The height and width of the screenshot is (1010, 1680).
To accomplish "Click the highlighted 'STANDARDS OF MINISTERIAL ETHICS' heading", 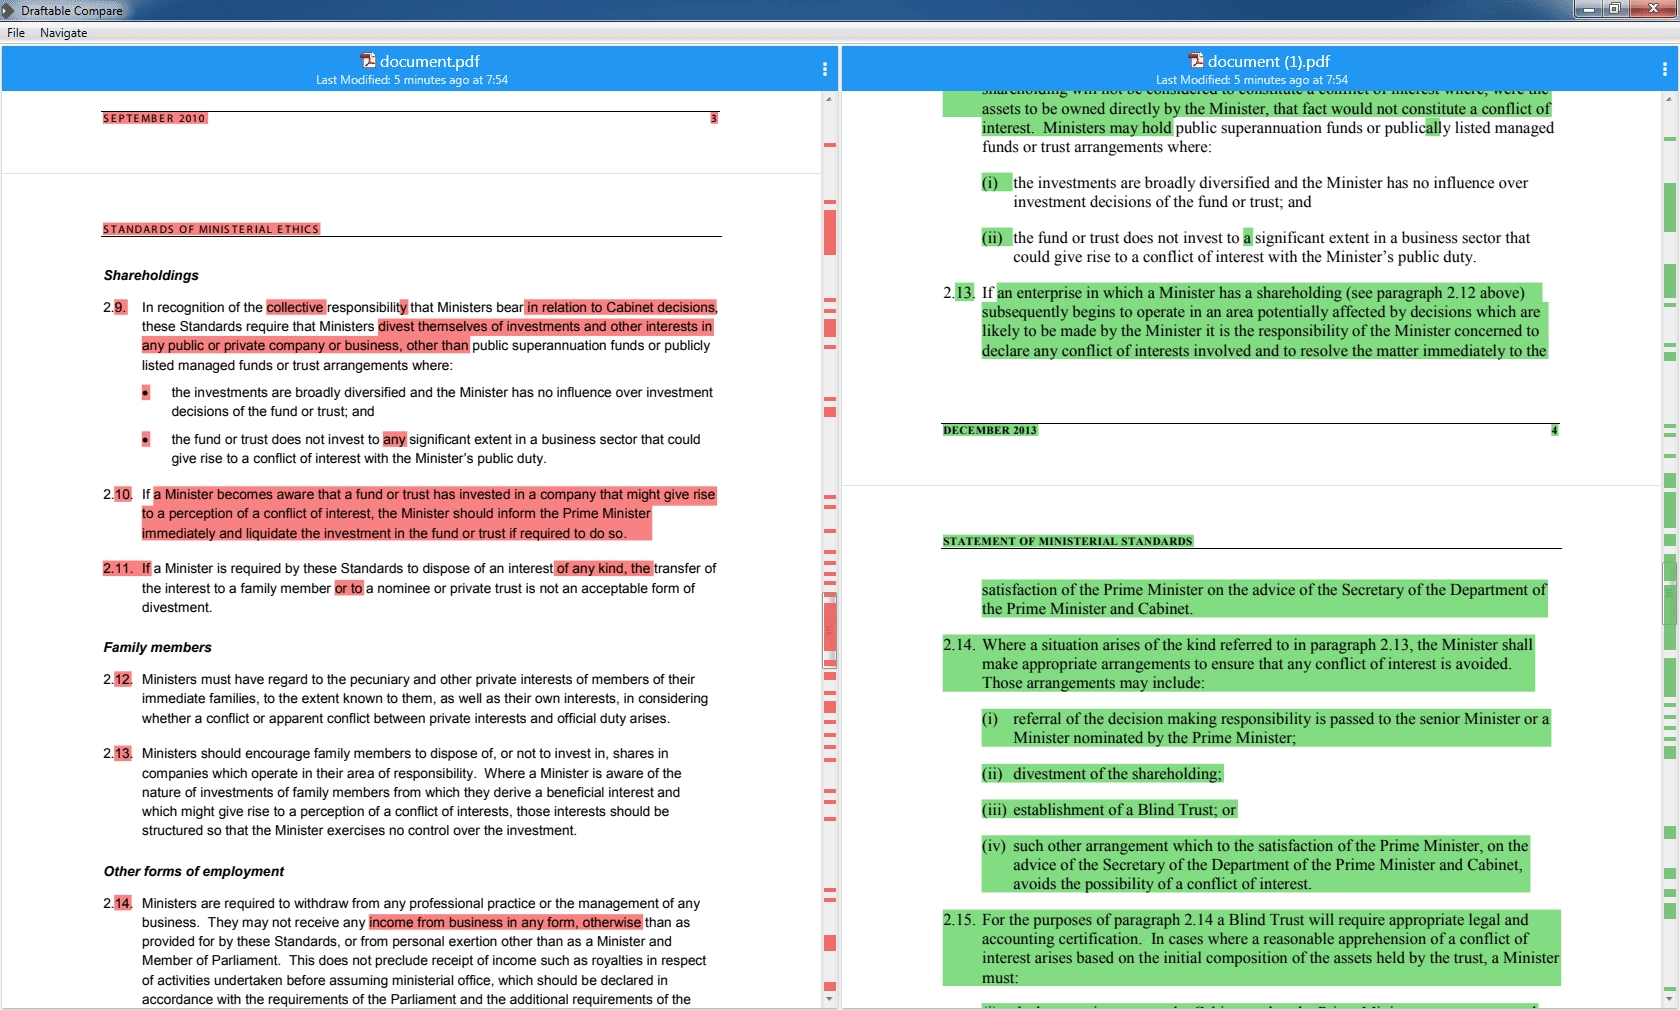I will point(211,229).
